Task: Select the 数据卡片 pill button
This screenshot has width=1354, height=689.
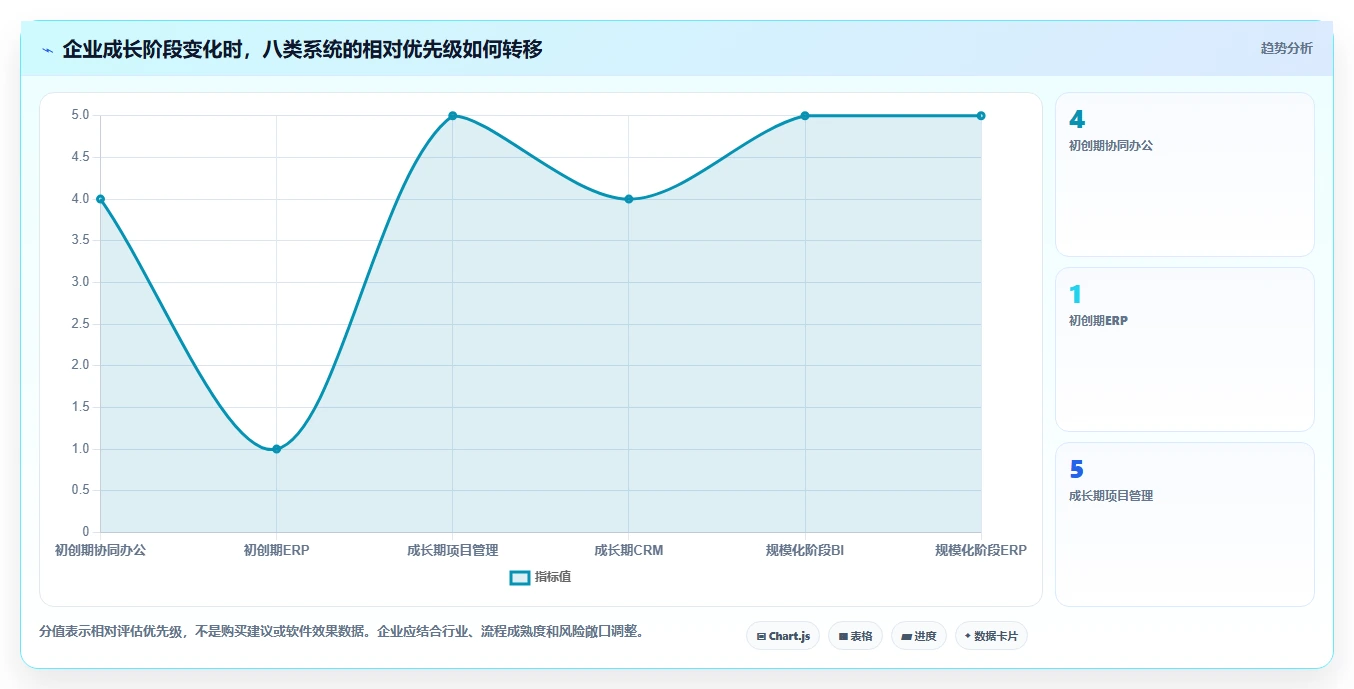Action: point(991,636)
